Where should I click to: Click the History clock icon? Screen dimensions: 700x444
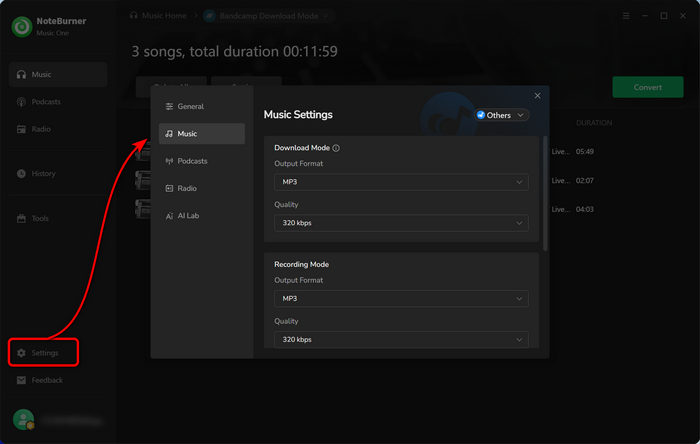[x=21, y=173]
